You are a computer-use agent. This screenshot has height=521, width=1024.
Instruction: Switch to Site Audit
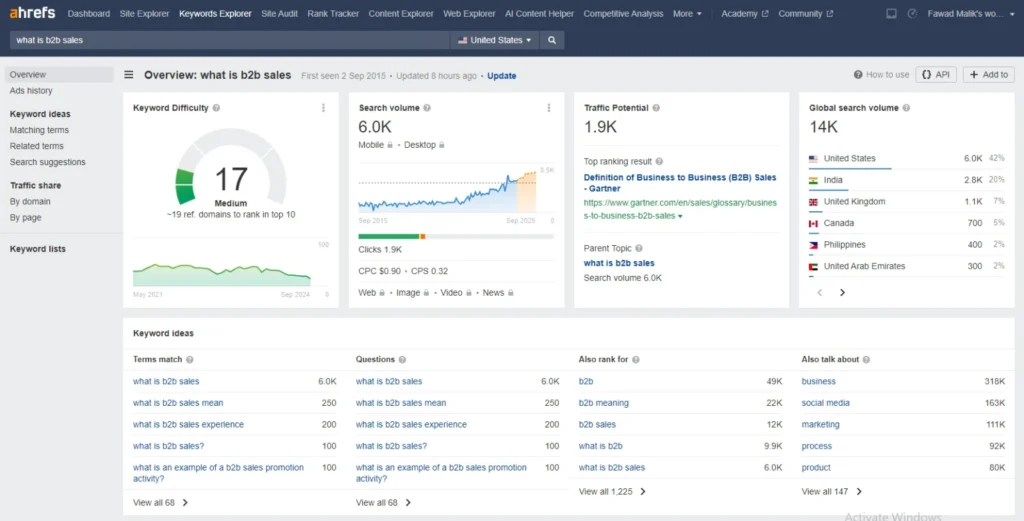click(x=280, y=13)
